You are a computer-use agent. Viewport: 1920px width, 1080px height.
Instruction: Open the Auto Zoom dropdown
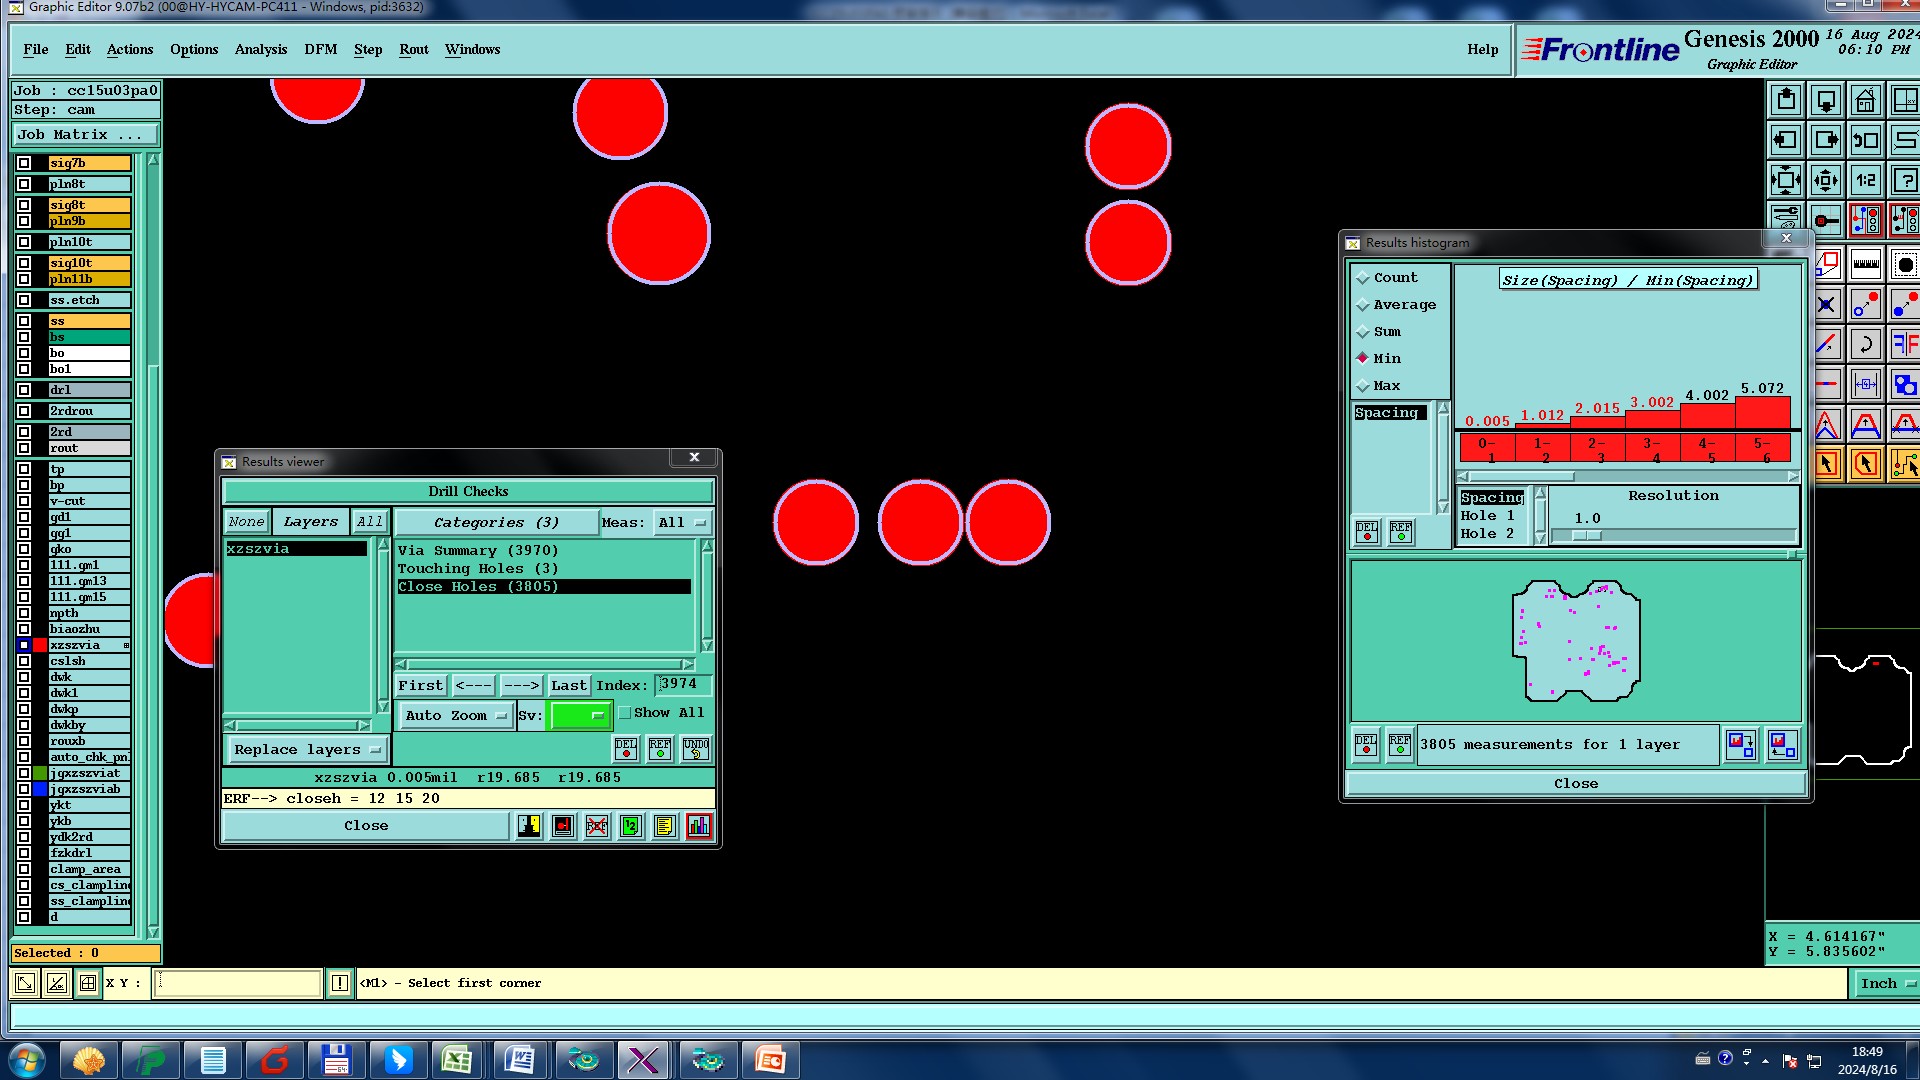[456, 716]
